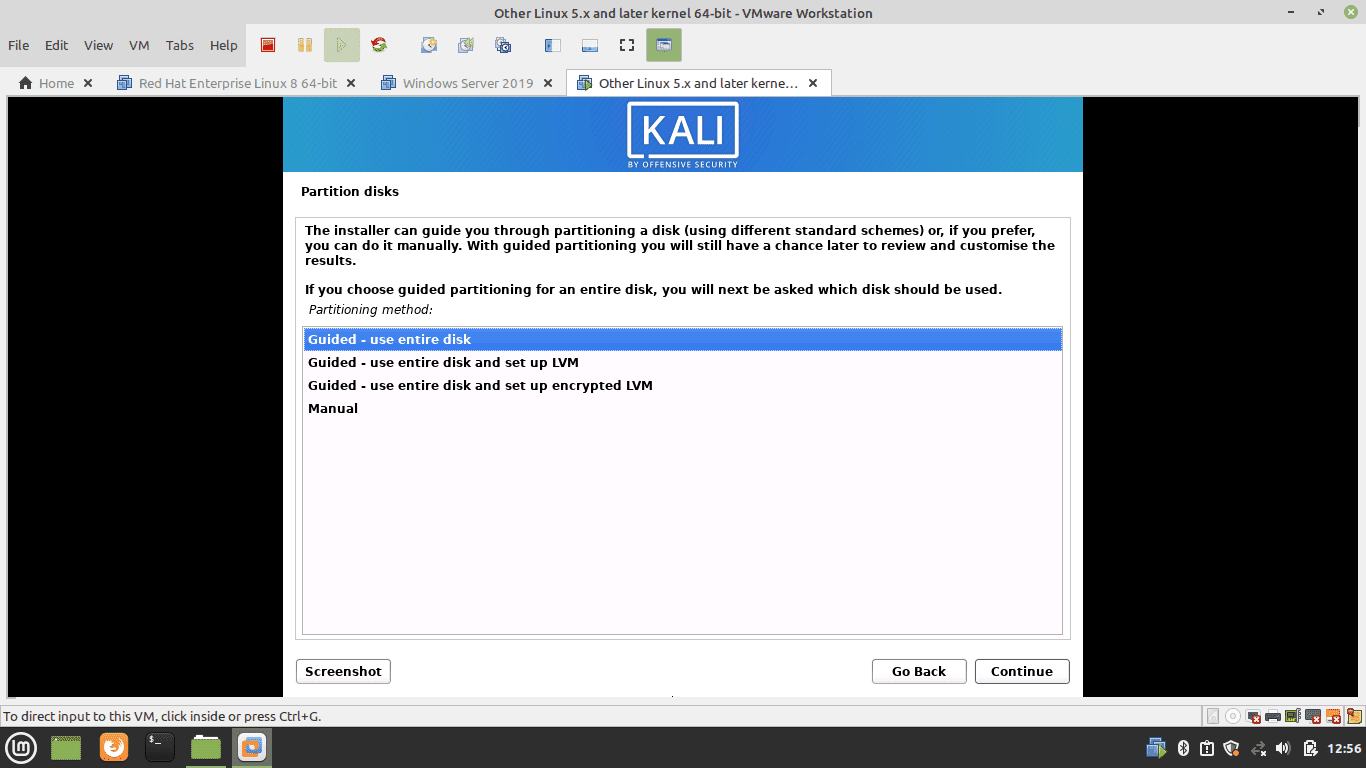Screen dimensions: 1366x768
Task: Enter full screen mode via toolbar icon
Action: [627, 45]
